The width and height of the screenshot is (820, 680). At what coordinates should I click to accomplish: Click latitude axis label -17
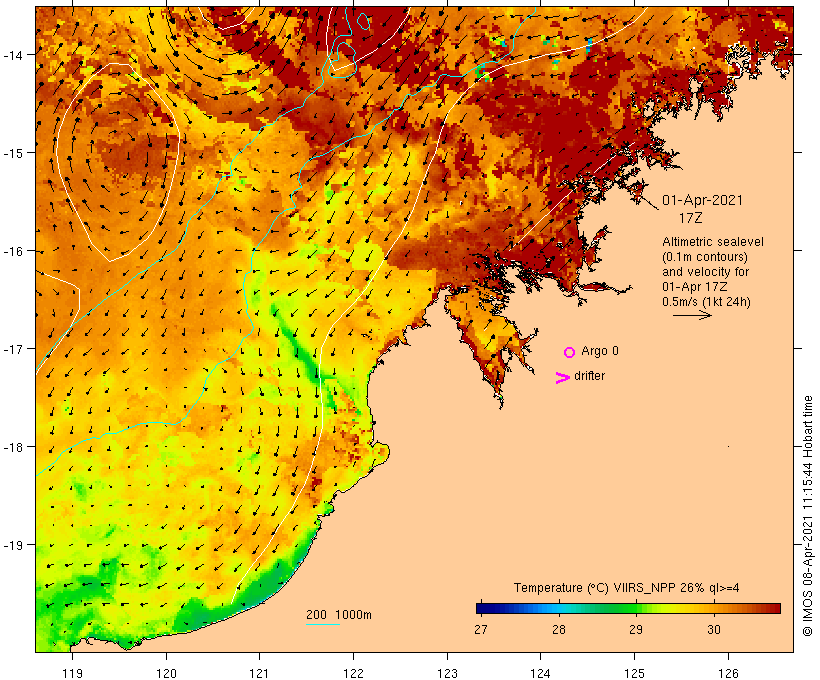pyautogui.click(x=12, y=349)
